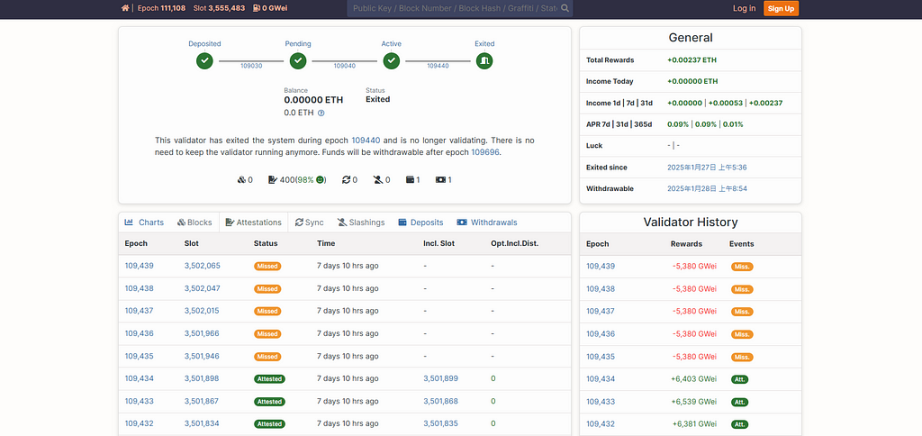Click Missed badge in epoch 109,437 row
Image resolution: width=922 pixels, height=436 pixels.
[x=268, y=311]
